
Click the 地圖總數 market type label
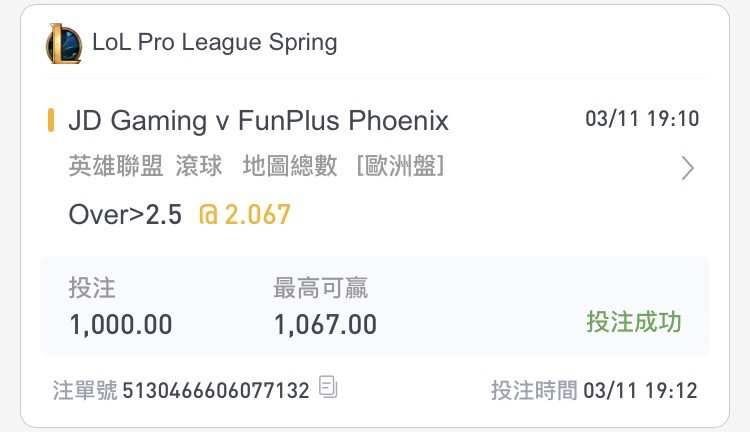[x=290, y=166]
